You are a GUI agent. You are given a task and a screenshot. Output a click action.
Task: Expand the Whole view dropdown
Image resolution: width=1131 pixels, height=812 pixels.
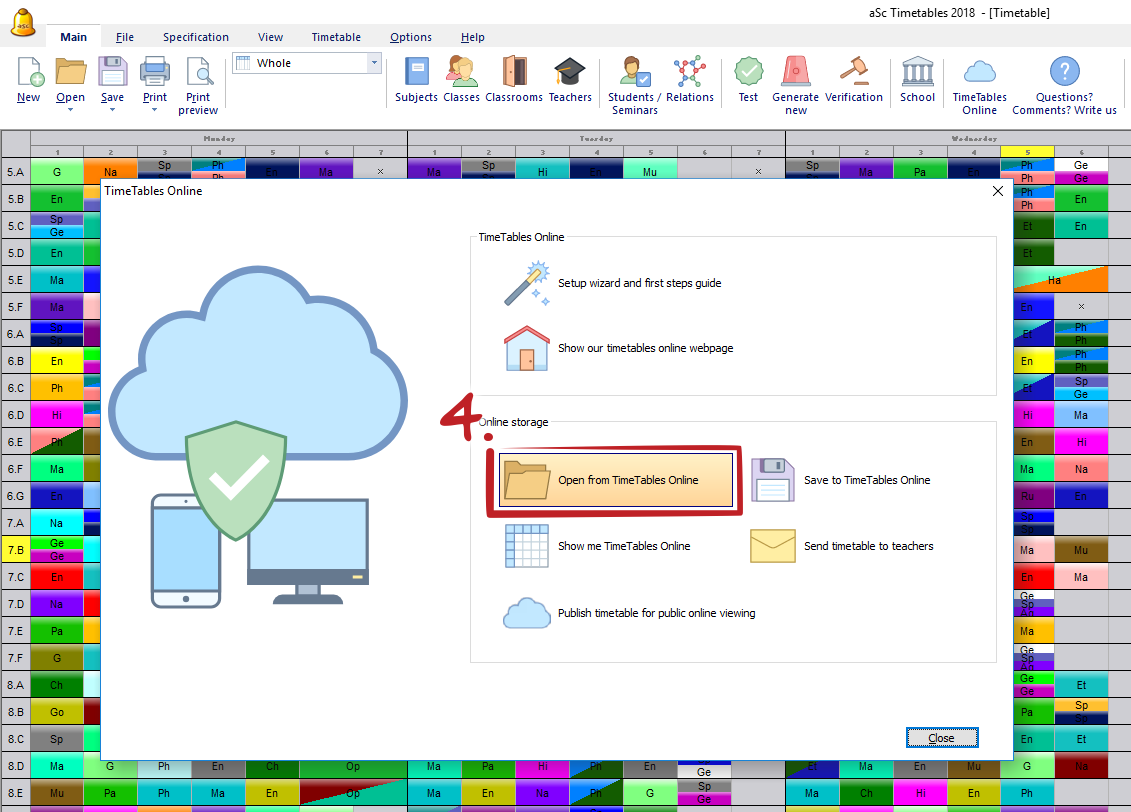click(375, 63)
